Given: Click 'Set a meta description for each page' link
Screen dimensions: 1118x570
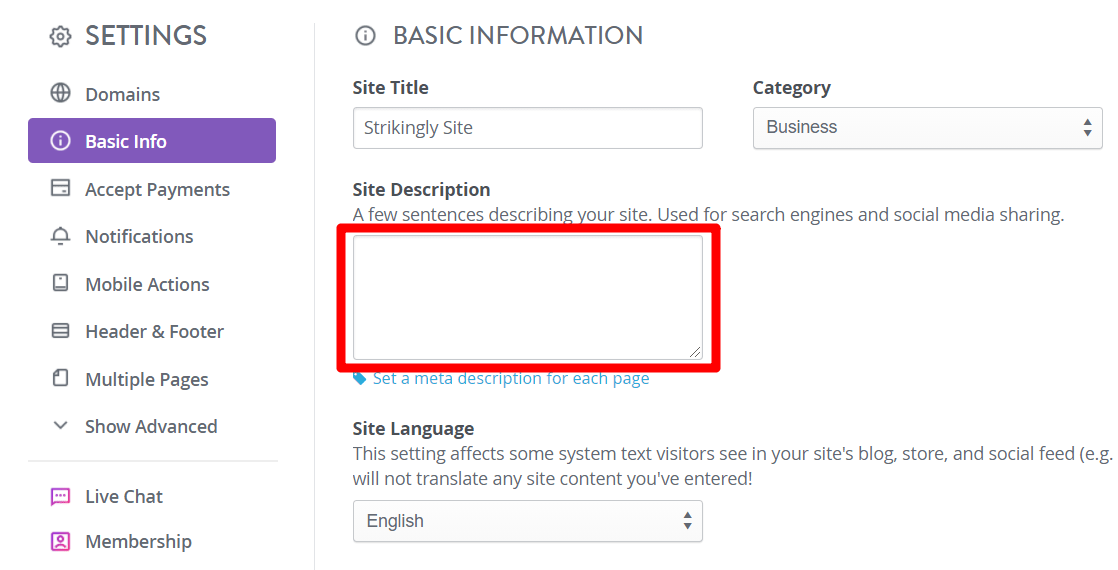Looking at the screenshot, I should click(x=510, y=379).
